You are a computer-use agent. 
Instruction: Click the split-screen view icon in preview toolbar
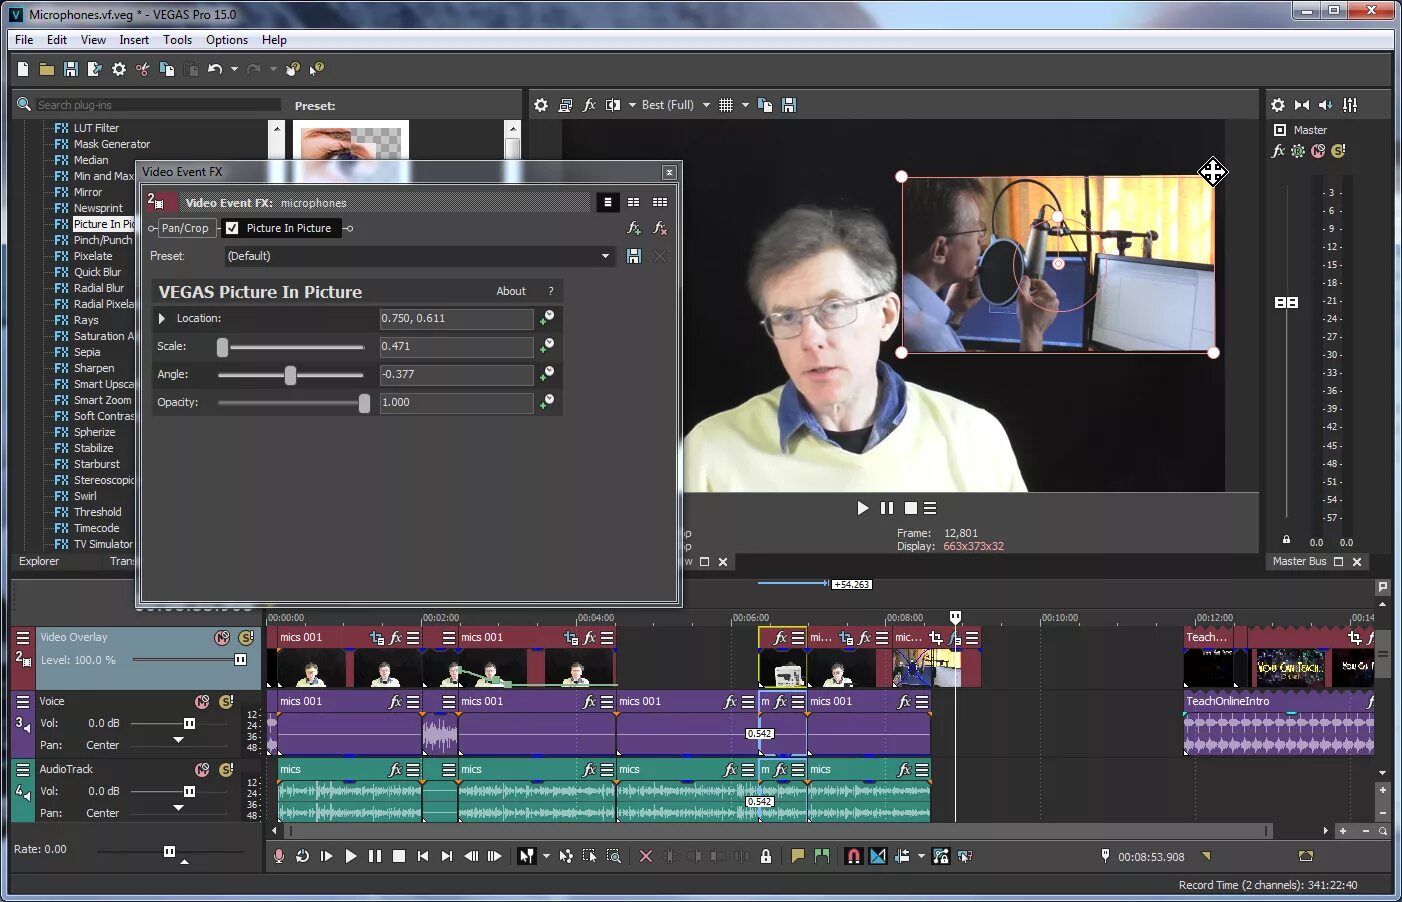tap(613, 104)
